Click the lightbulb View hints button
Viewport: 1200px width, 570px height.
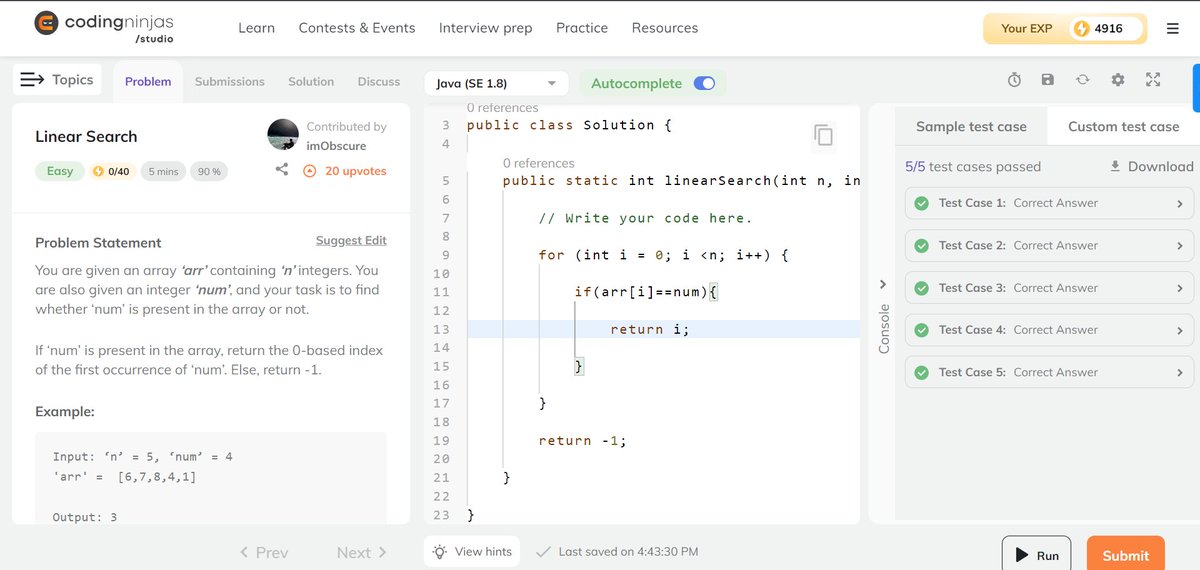point(472,551)
